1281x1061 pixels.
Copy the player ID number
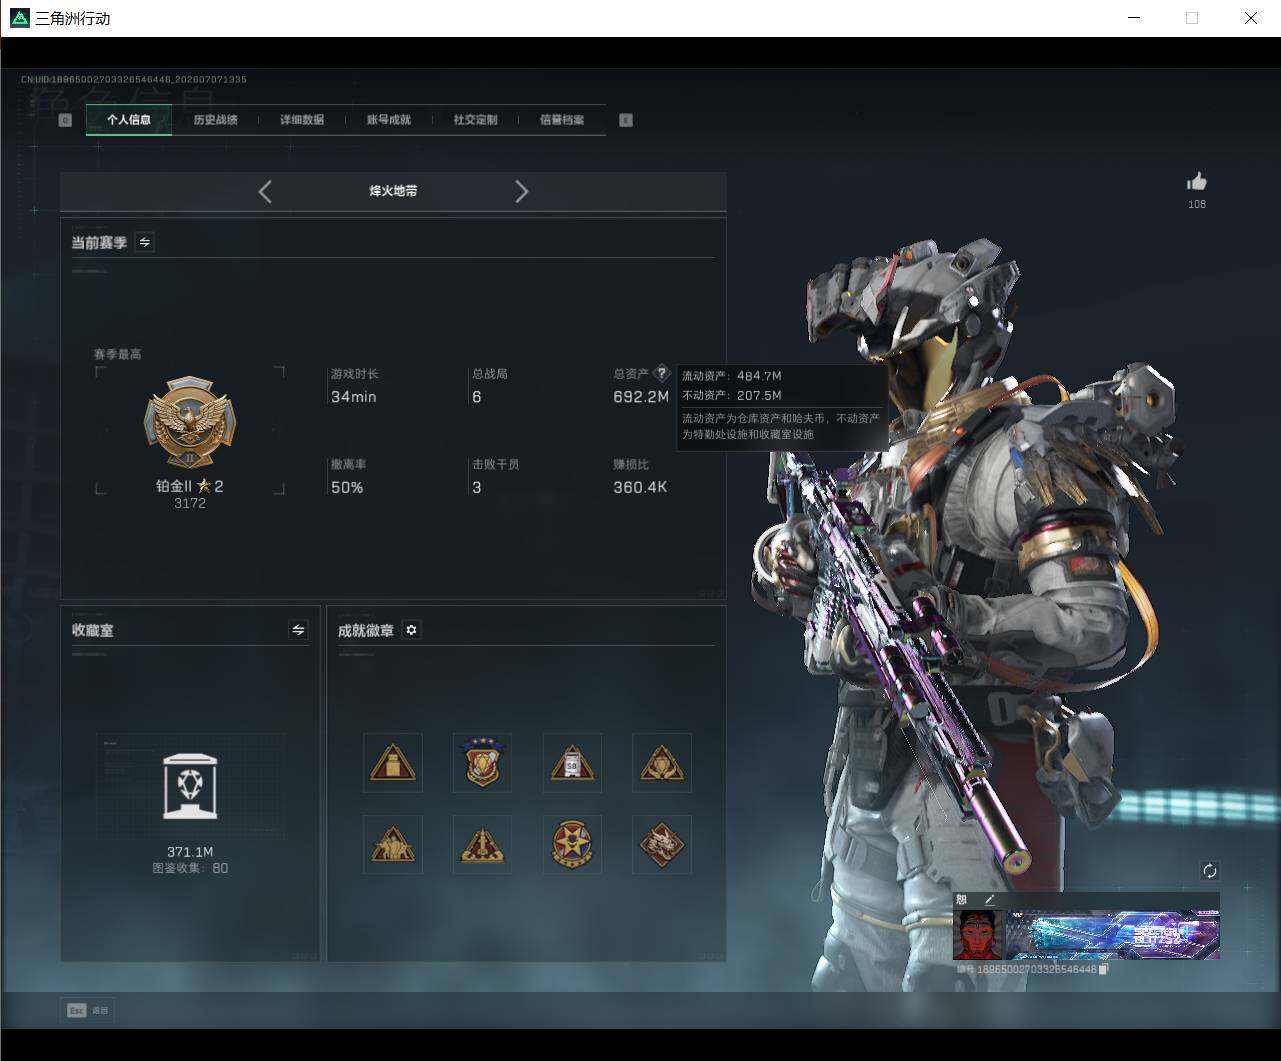click(1103, 969)
